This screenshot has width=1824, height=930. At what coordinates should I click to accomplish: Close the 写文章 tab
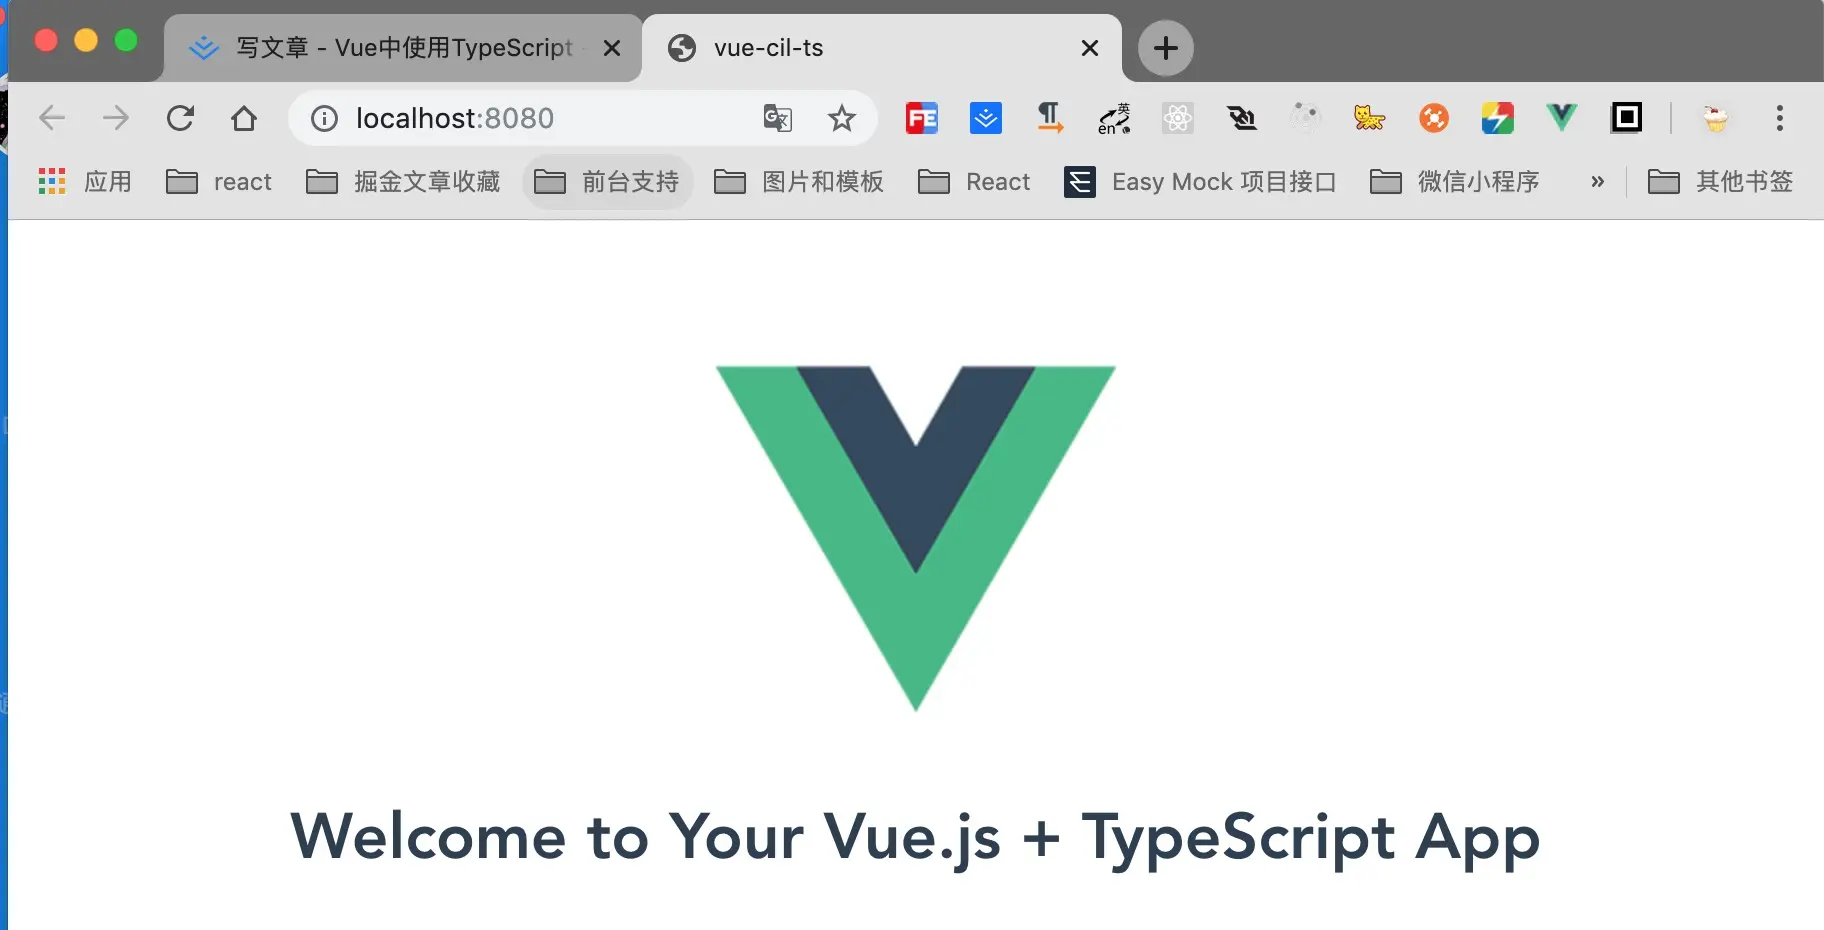tap(612, 48)
